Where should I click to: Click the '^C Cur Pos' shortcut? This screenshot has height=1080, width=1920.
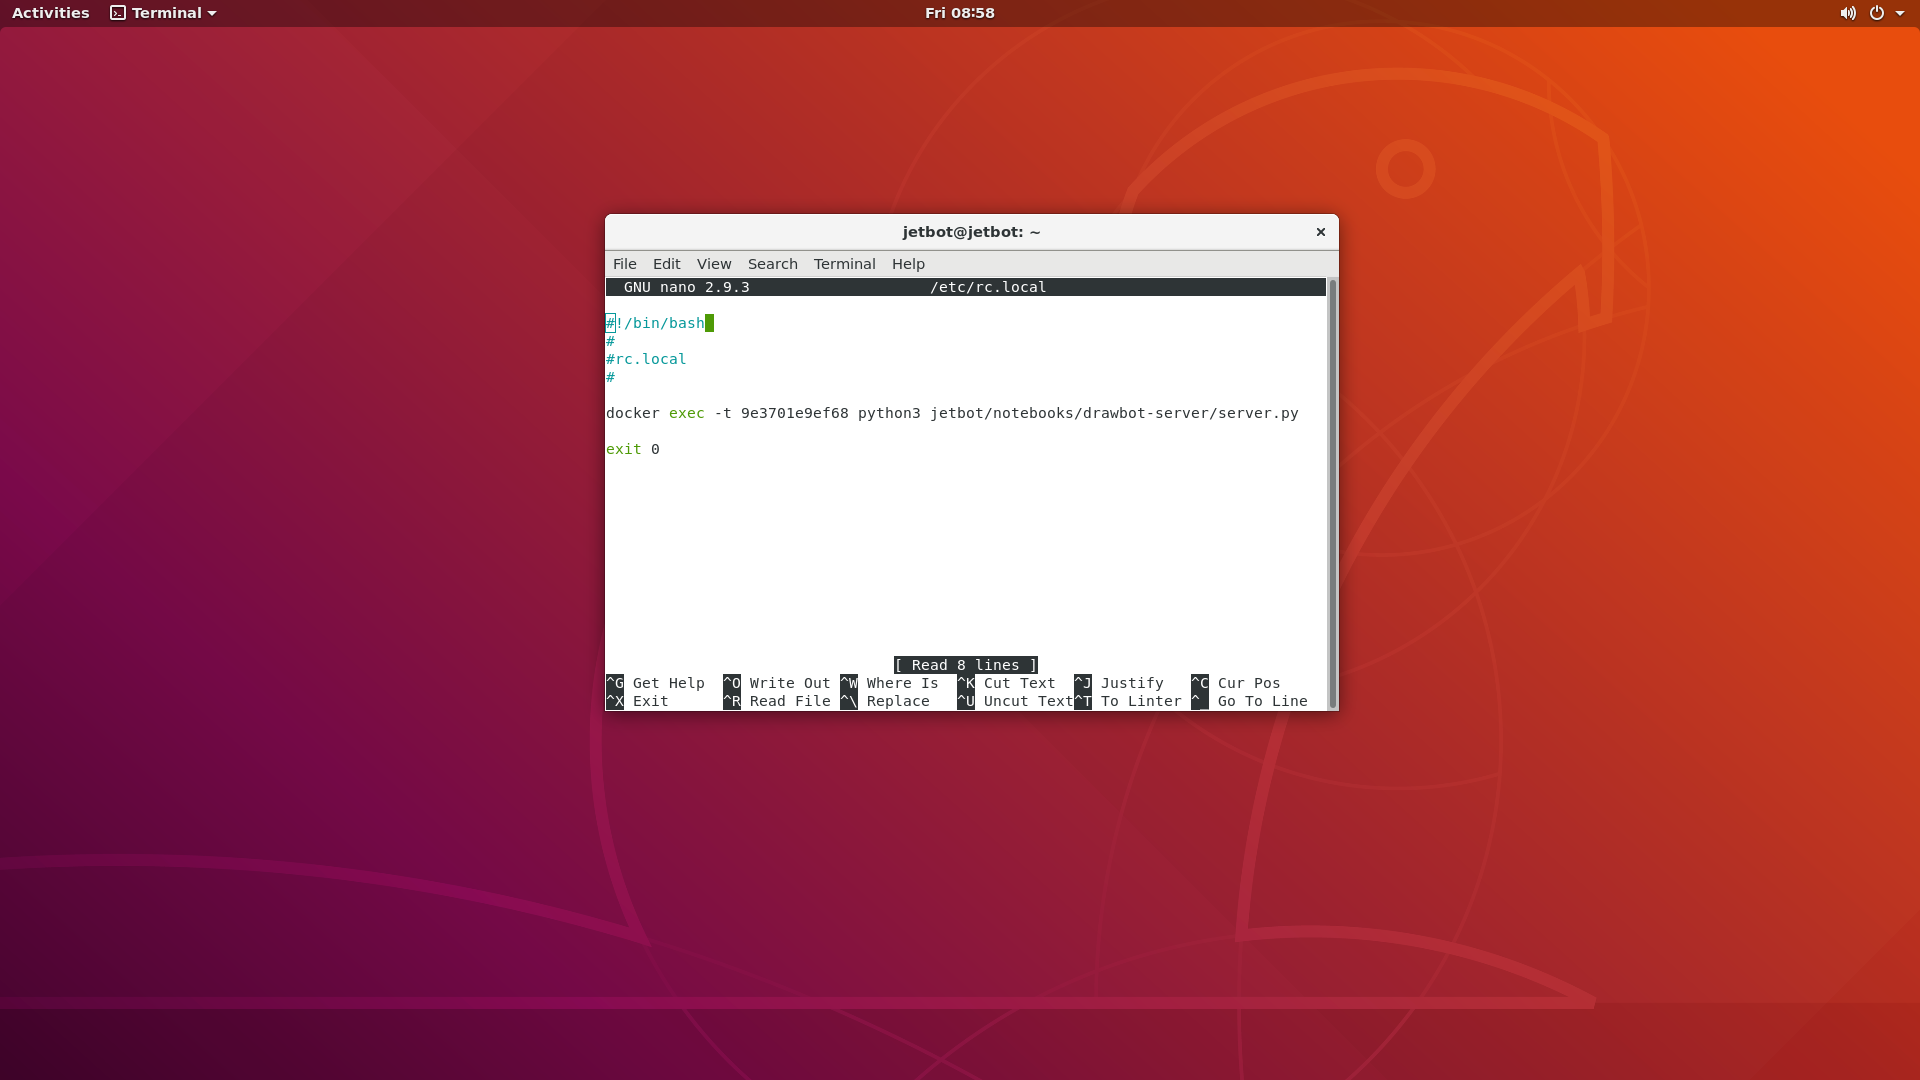[1236, 683]
